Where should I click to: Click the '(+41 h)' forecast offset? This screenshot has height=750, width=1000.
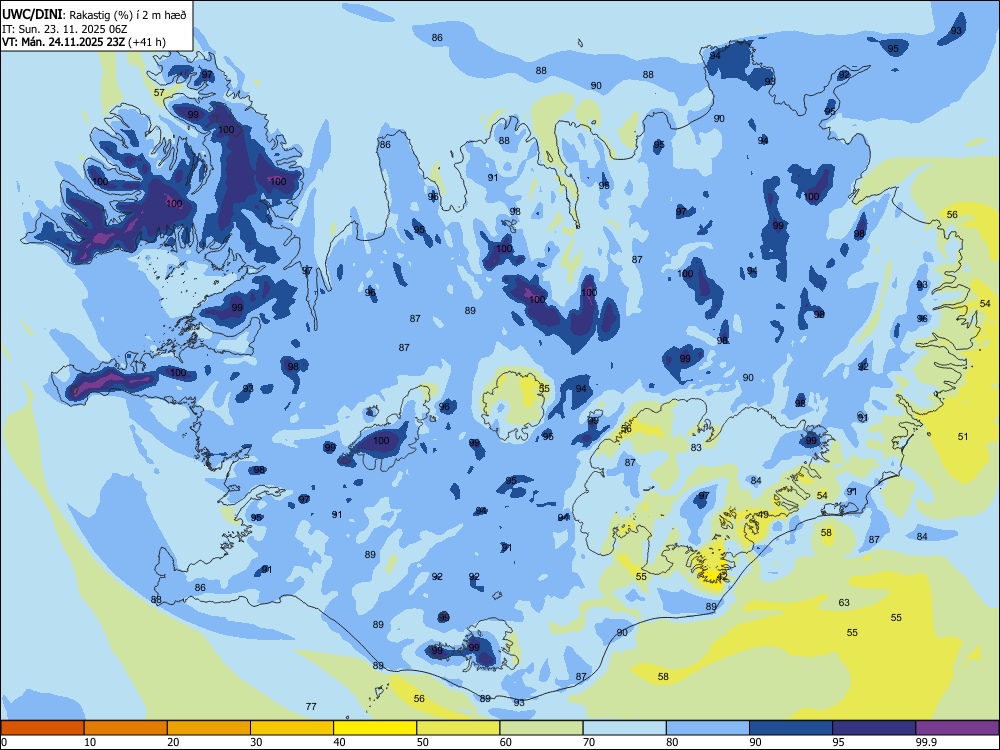tap(147, 42)
